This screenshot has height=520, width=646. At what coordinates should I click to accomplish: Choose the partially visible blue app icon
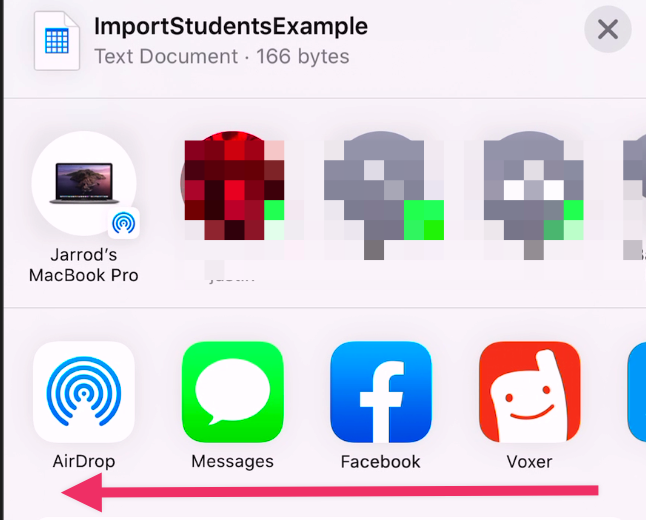(x=637, y=392)
